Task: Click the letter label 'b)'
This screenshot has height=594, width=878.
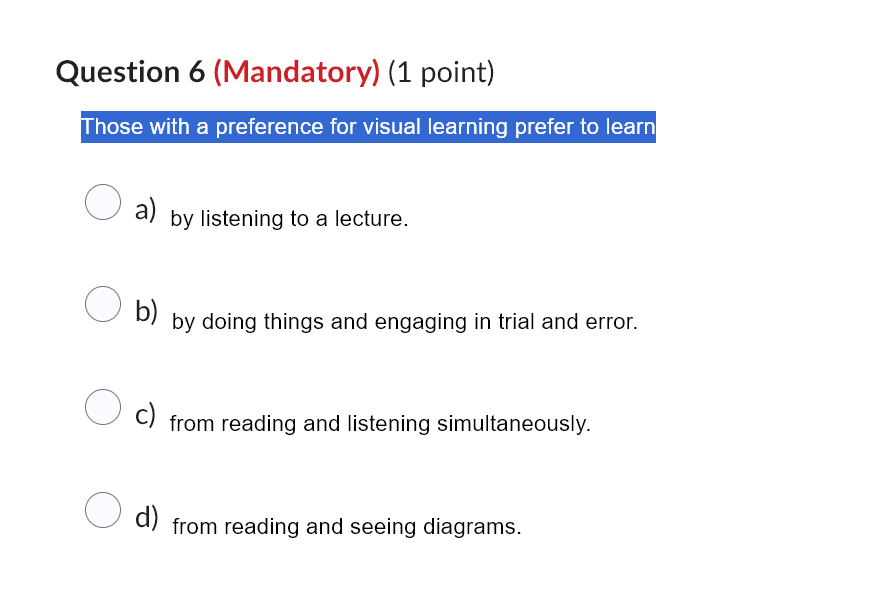Action: (147, 312)
